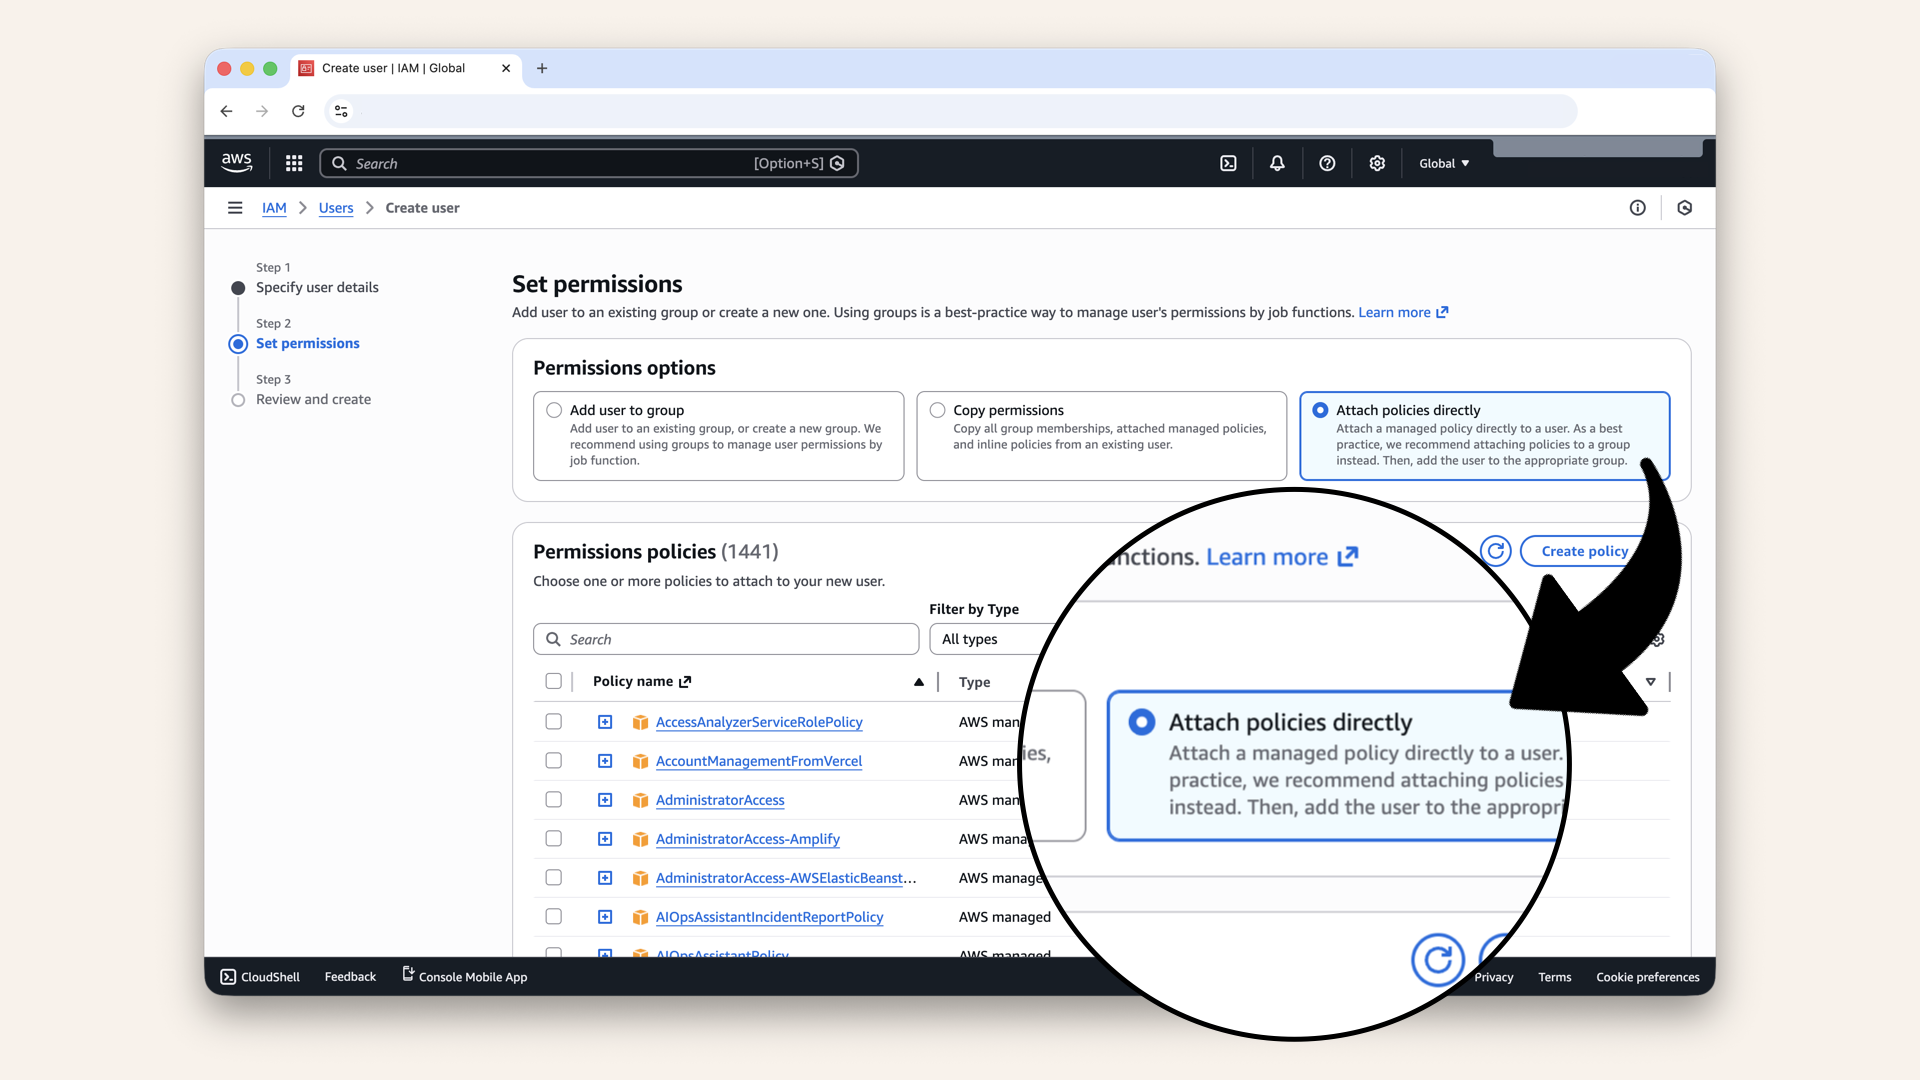This screenshot has width=1920, height=1080.
Task: Launch CloudShell from the top bar icon
Action: [1228, 162]
